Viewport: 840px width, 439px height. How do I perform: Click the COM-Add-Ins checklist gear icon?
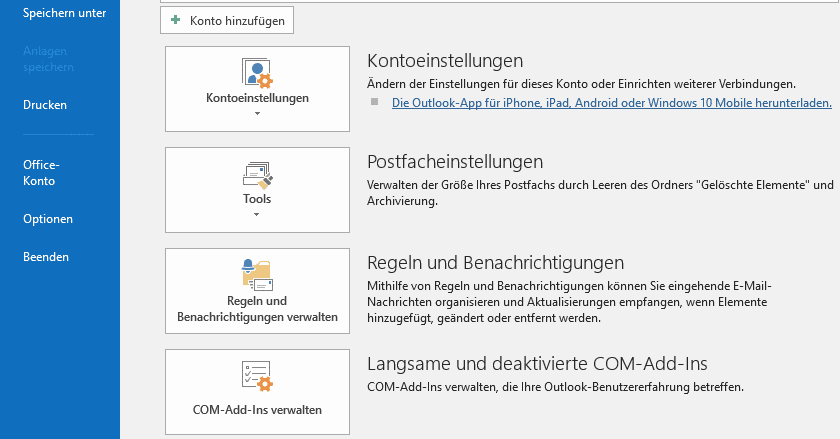(x=258, y=376)
